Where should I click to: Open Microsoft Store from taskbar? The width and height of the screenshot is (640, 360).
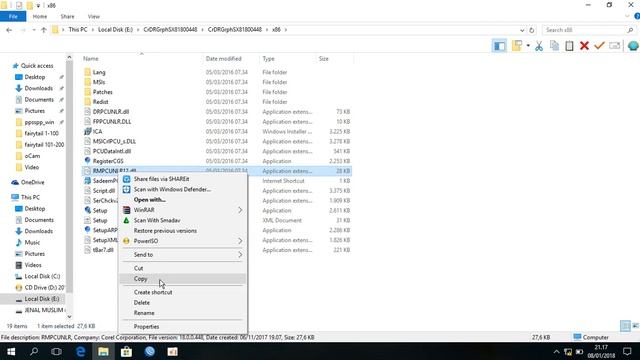(x=127, y=351)
